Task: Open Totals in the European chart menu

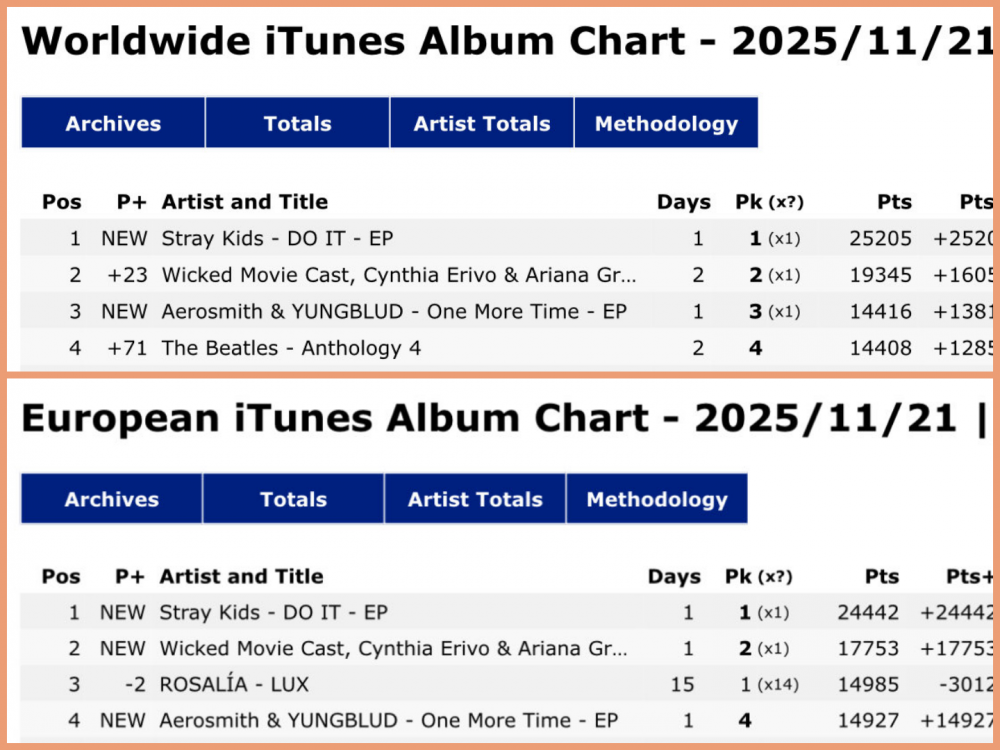Action: 293,500
